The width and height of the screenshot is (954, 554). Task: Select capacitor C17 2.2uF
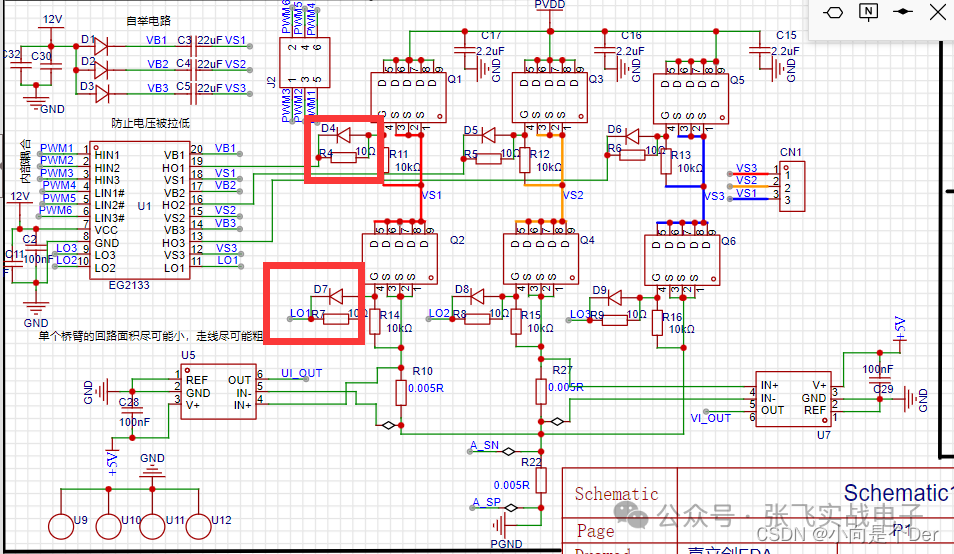(466, 51)
